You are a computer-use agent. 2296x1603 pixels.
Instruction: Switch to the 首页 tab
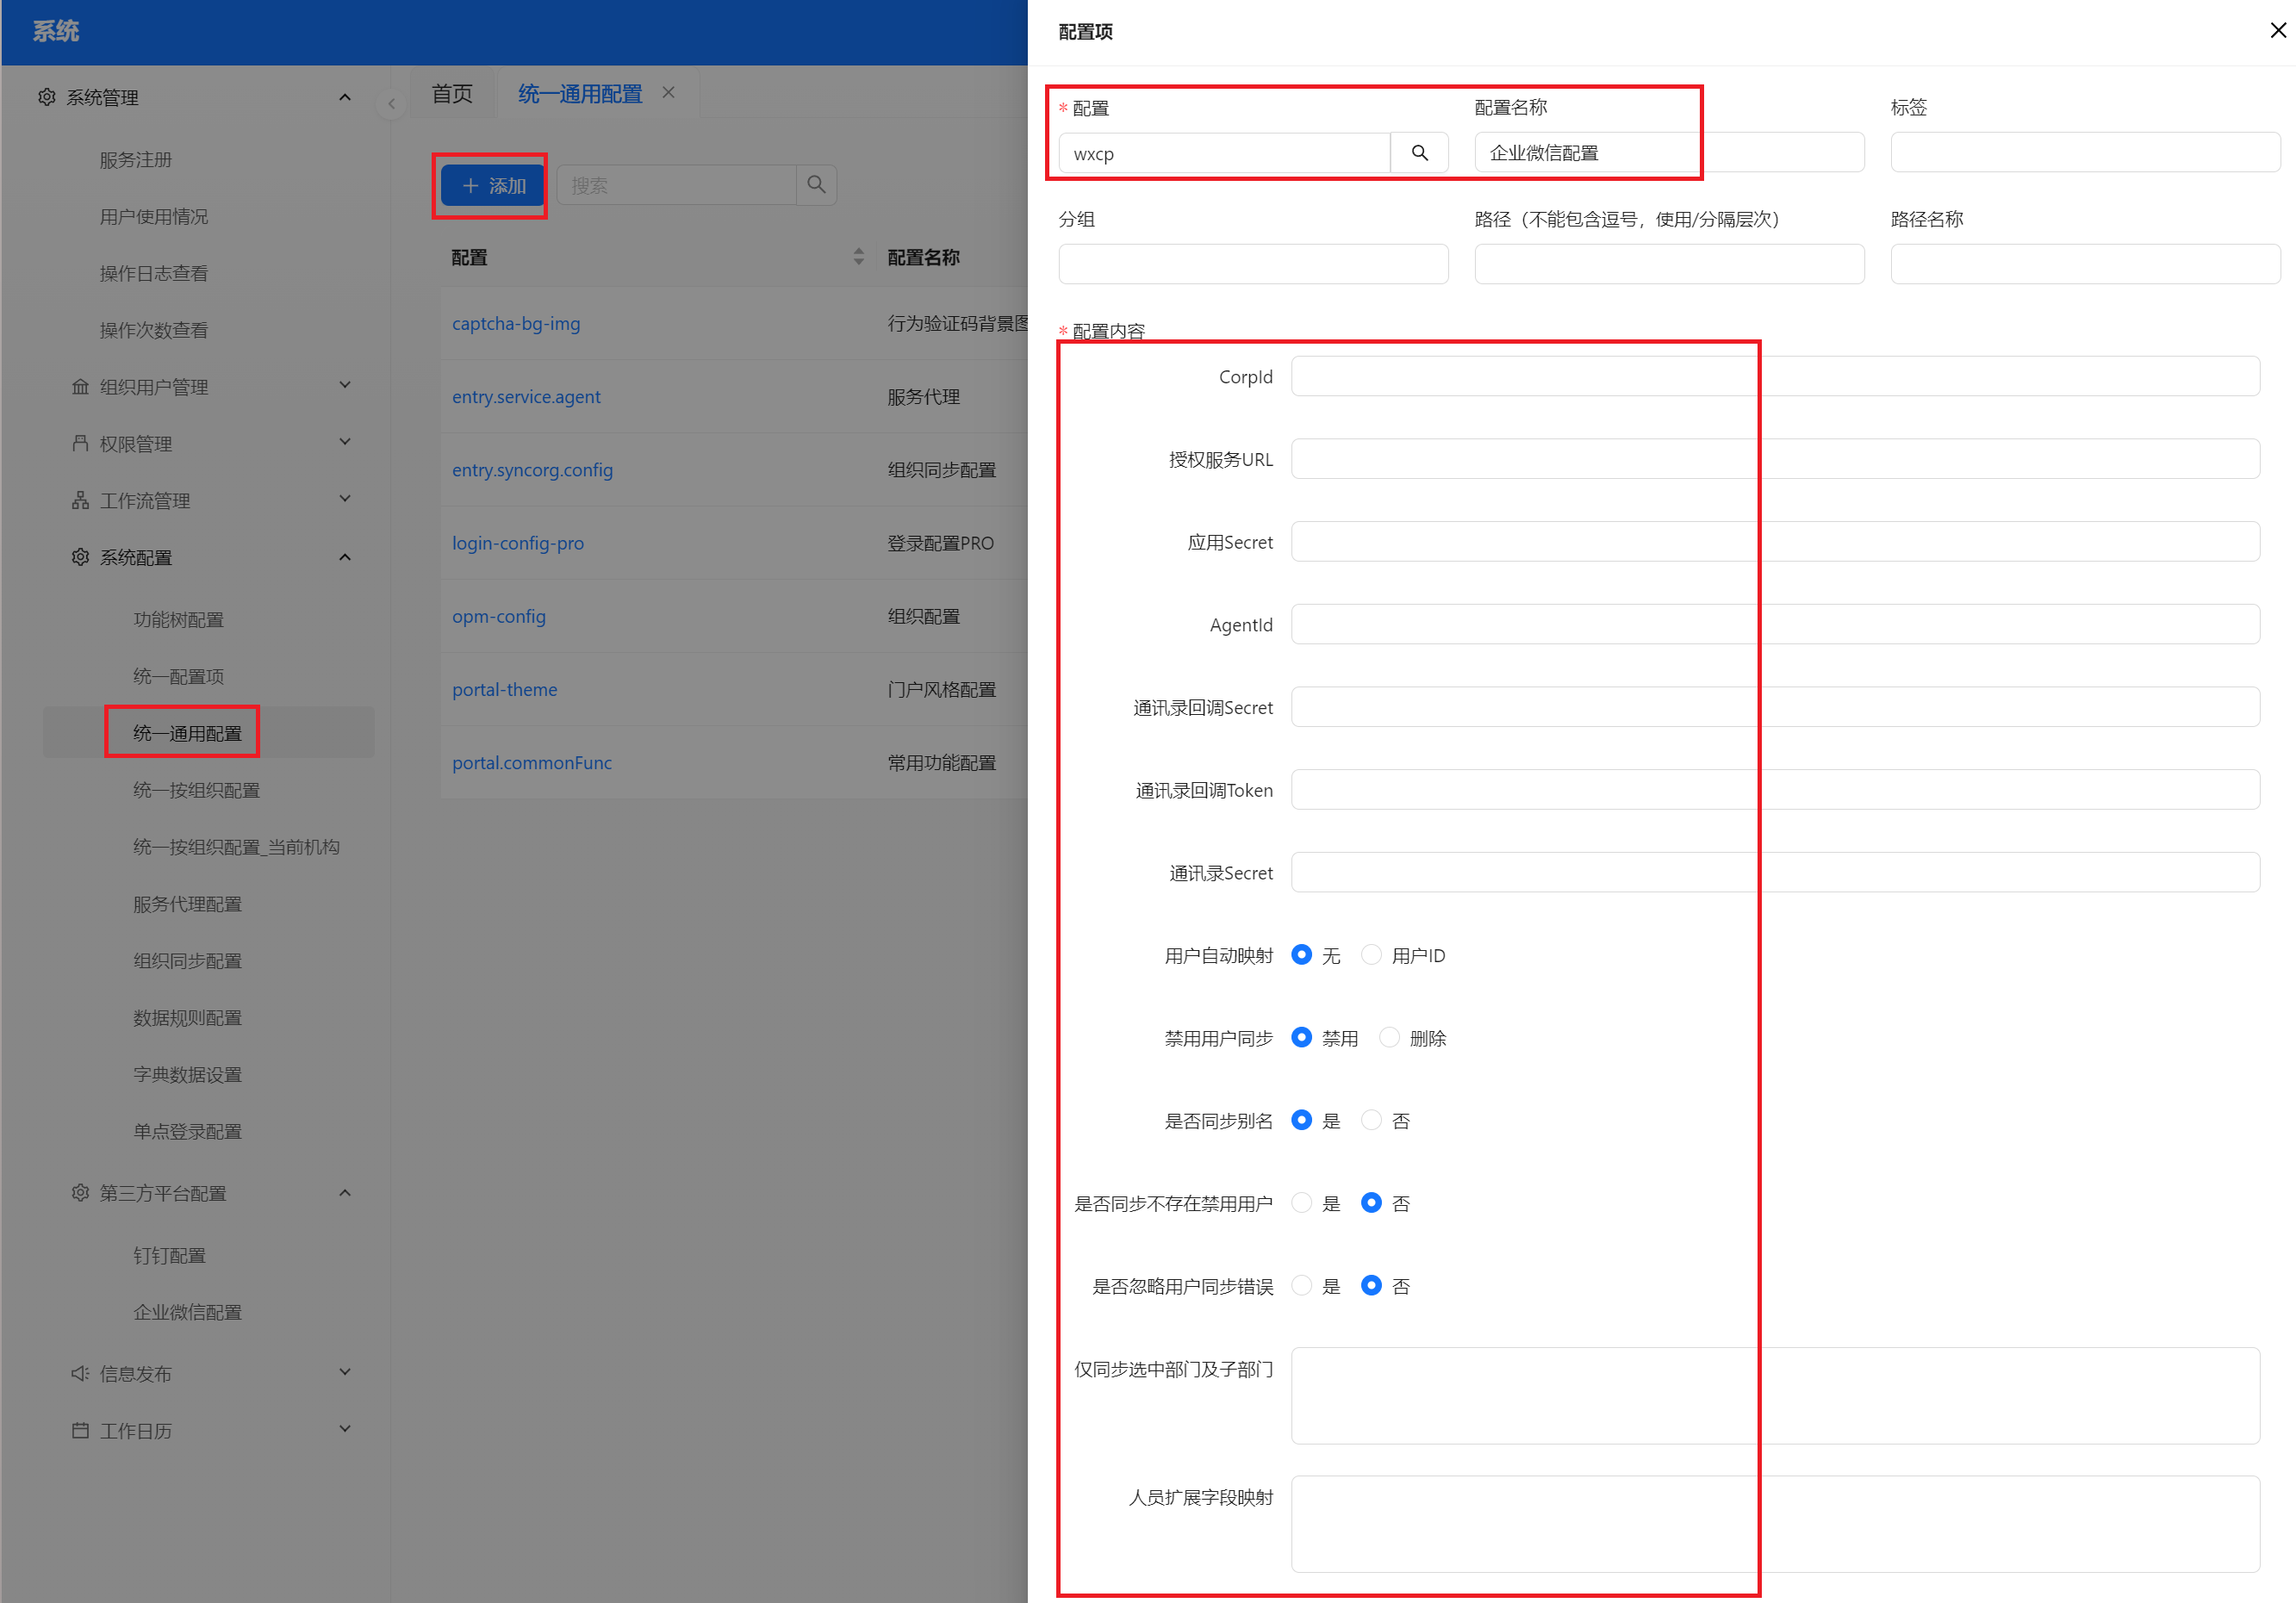(x=452, y=94)
